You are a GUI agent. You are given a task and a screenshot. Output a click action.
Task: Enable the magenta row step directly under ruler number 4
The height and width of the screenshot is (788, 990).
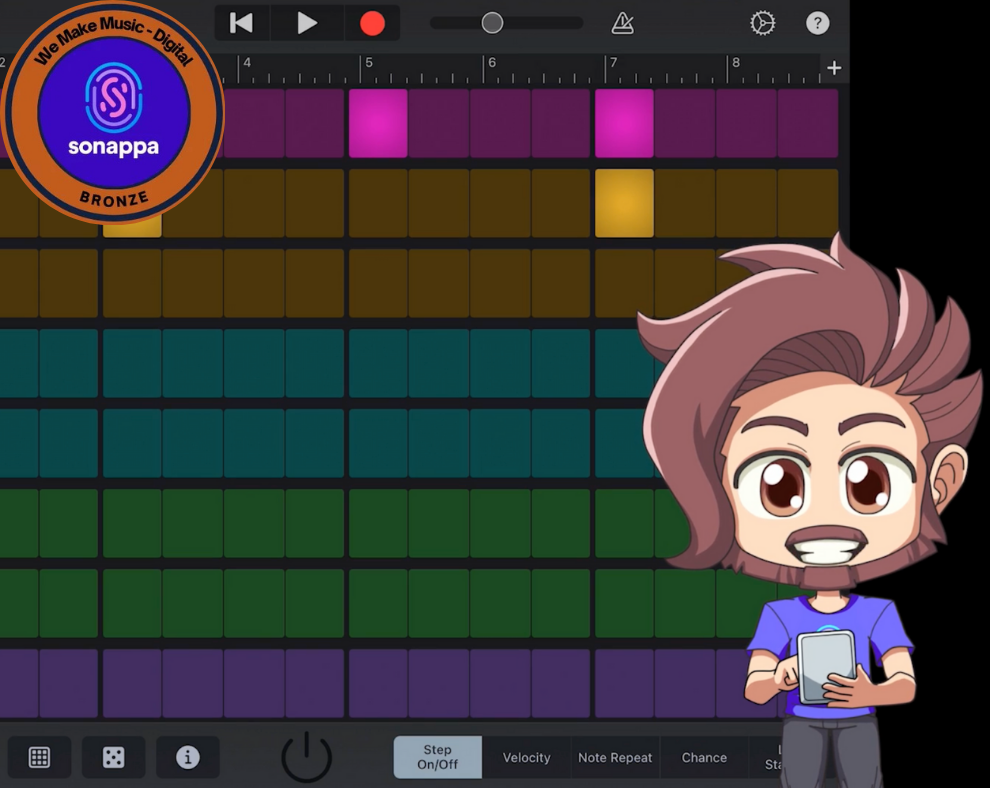pos(254,123)
